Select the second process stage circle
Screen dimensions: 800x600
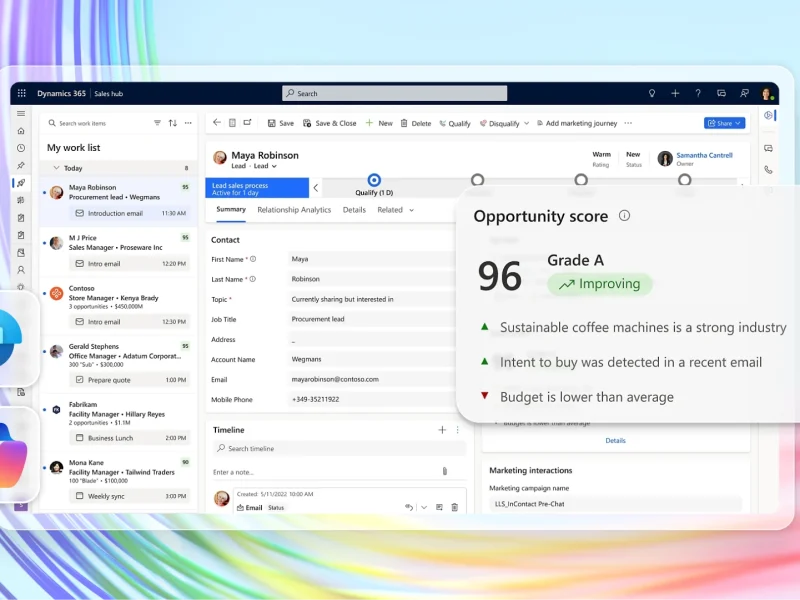[x=478, y=180]
